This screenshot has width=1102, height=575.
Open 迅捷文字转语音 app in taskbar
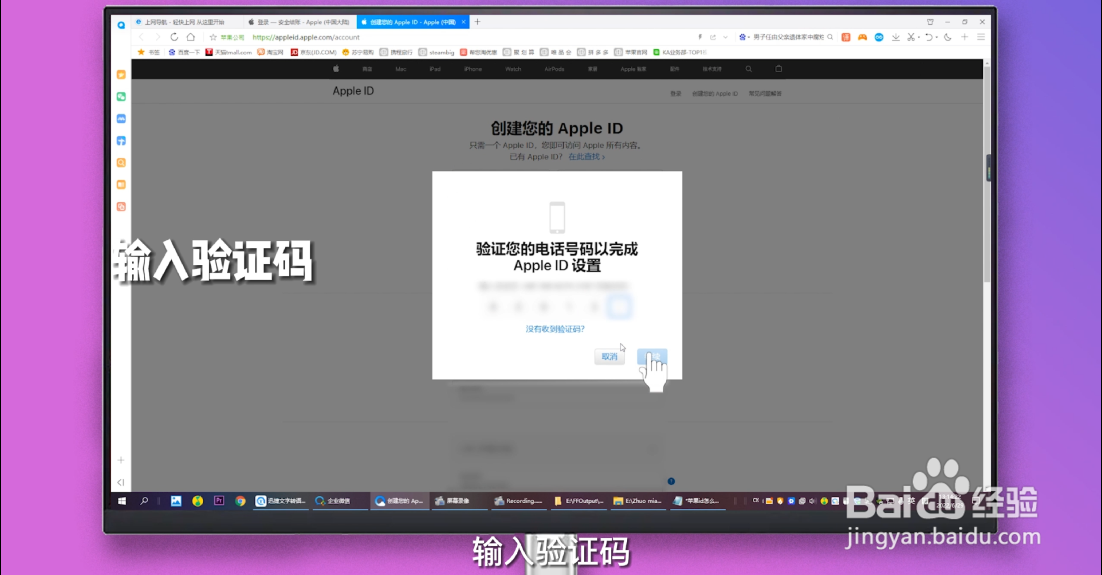pyautogui.click(x=281, y=501)
